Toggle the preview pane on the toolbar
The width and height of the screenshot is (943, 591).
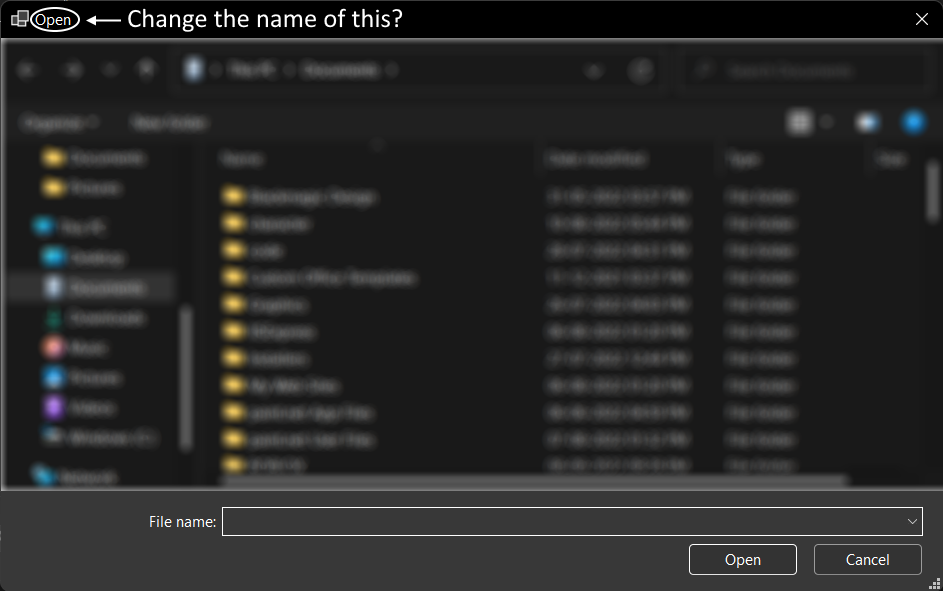point(867,121)
